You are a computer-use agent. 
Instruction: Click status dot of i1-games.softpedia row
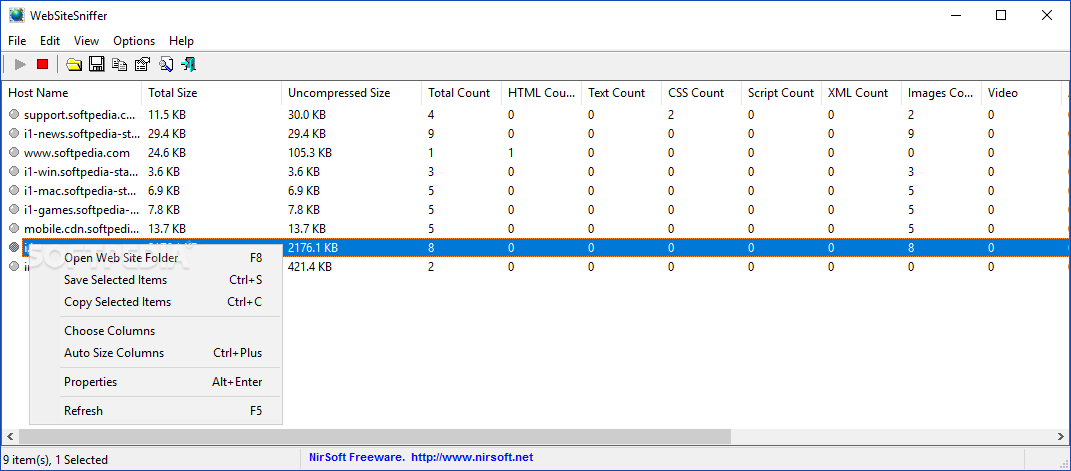(14, 210)
